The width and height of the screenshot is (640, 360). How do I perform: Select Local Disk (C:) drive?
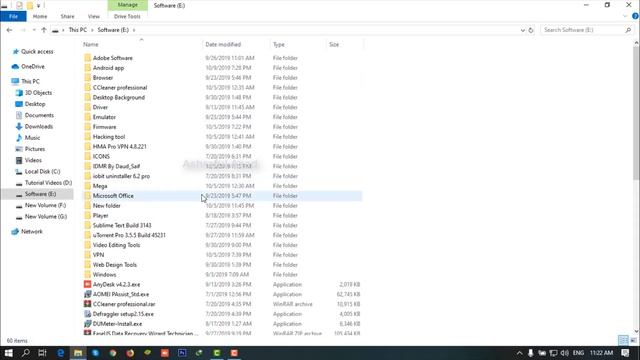pos(42,171)
